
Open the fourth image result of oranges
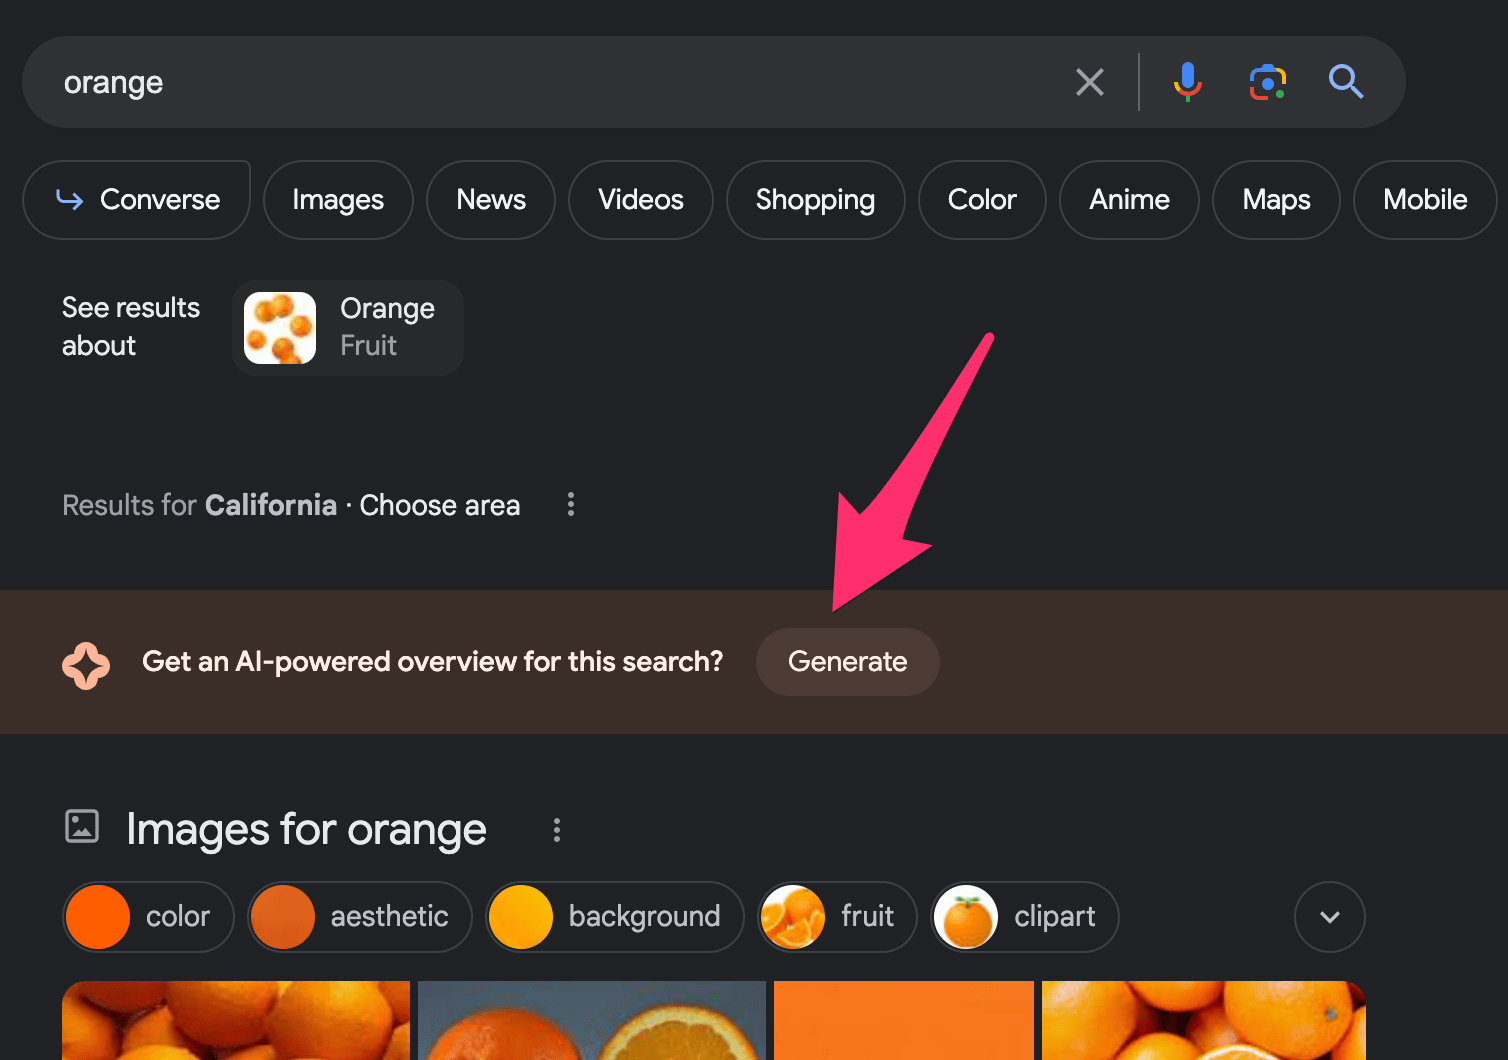(1204, 1020)
